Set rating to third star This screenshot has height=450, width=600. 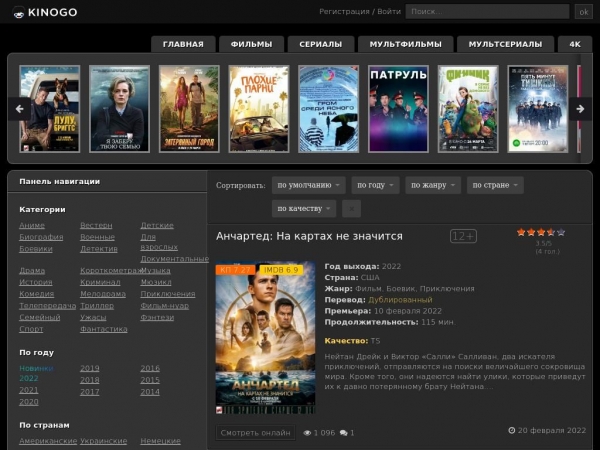541,232
